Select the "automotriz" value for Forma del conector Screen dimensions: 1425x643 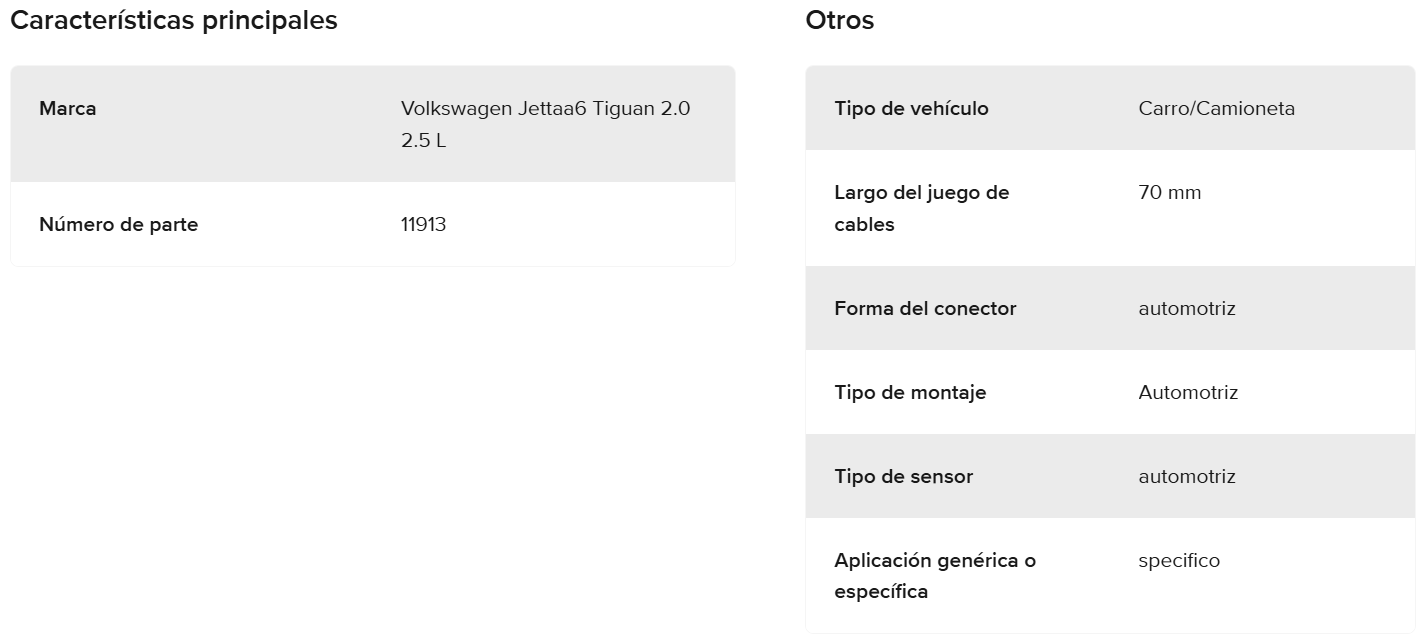tap(1186, 308)
